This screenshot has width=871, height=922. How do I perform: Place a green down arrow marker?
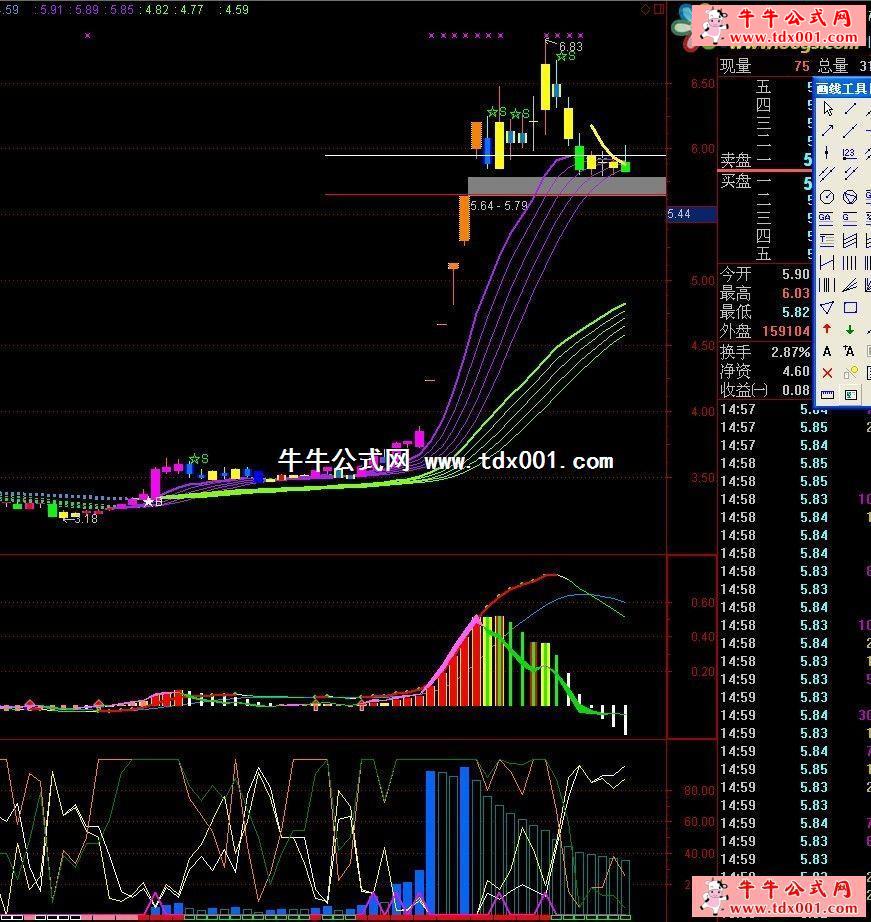tap(850, 329)
